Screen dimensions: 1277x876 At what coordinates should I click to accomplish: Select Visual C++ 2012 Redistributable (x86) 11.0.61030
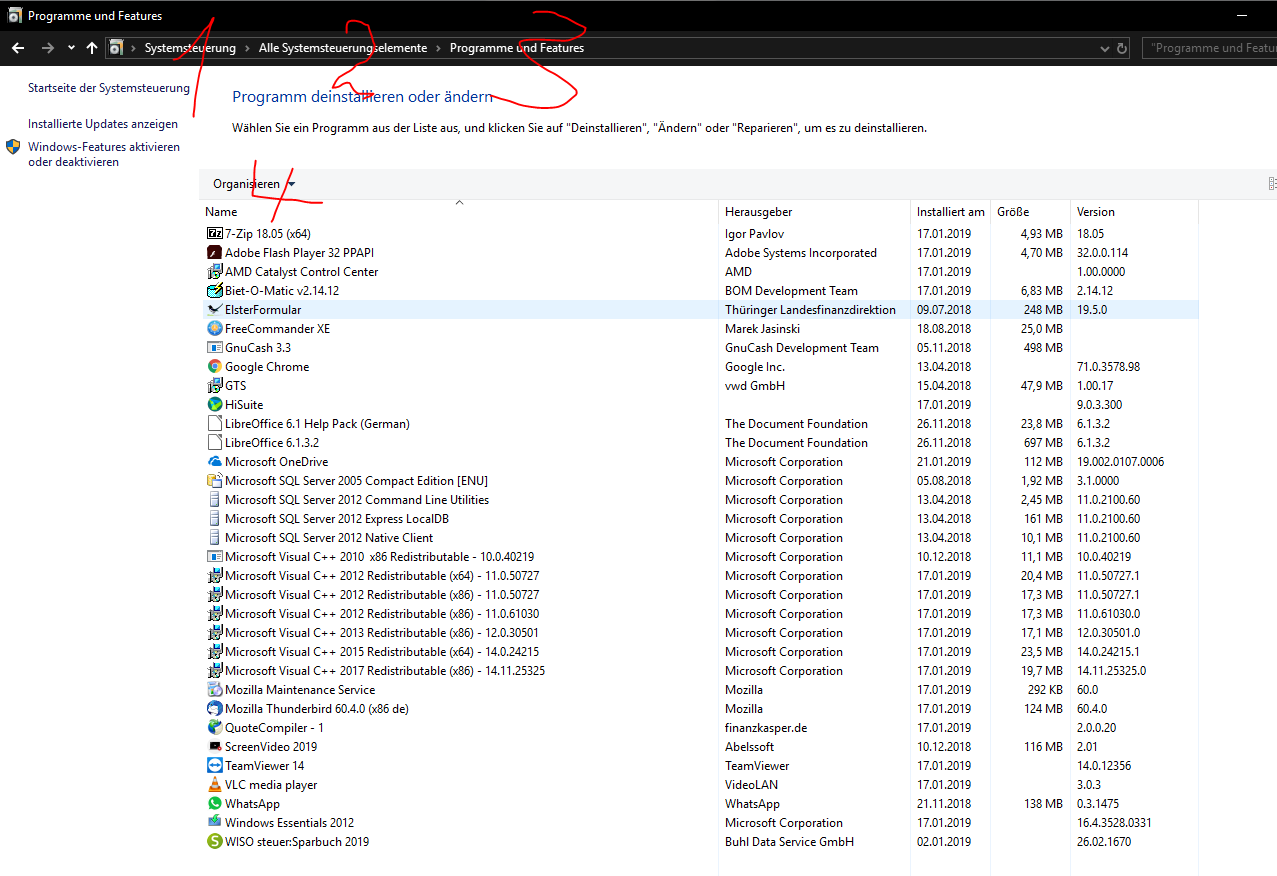point(700,614)
